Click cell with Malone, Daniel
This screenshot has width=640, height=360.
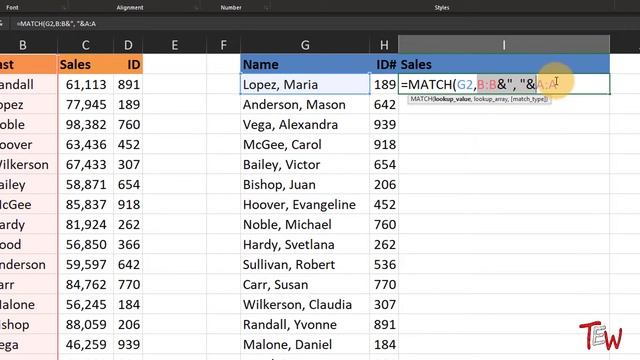(x=305, y=344)
